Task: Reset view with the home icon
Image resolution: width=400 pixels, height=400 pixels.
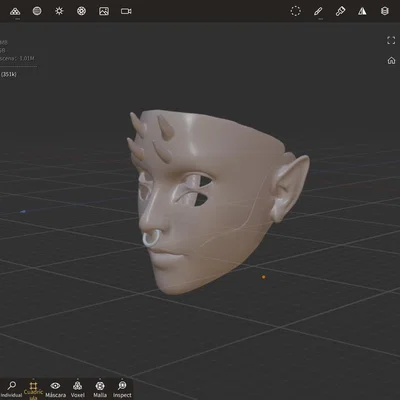Action: coord(391,60)
